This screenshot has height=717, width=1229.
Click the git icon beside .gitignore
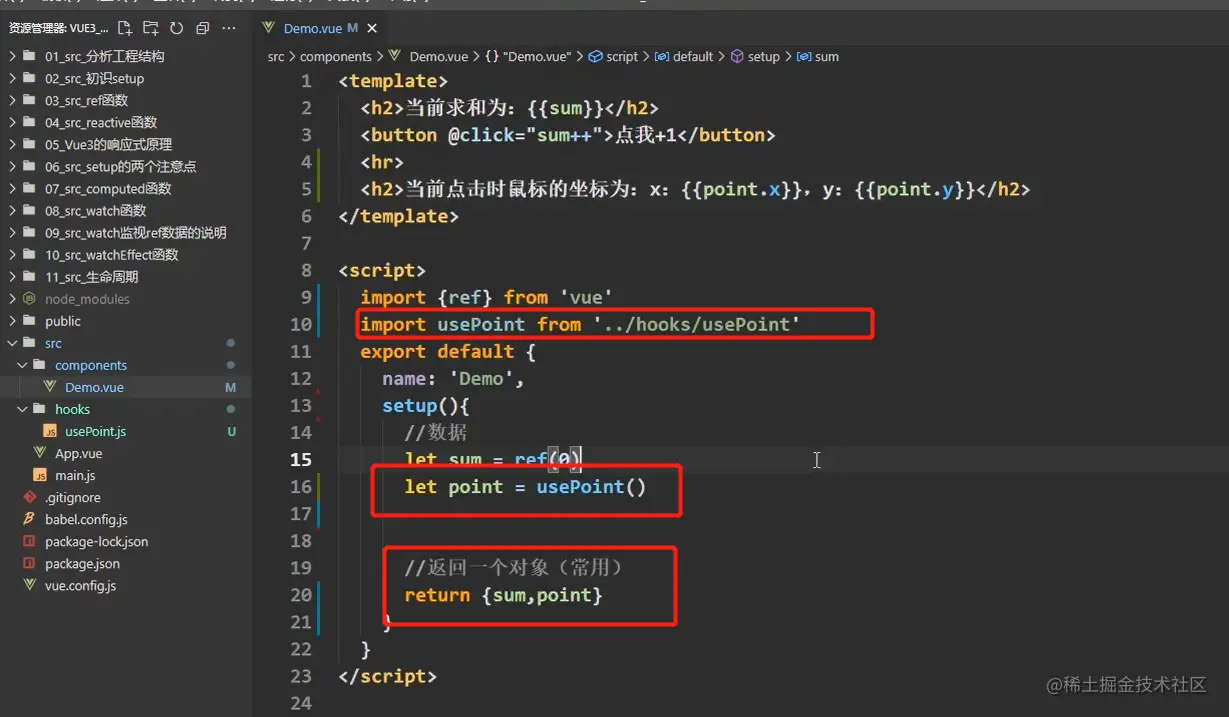tap(30, 497)
